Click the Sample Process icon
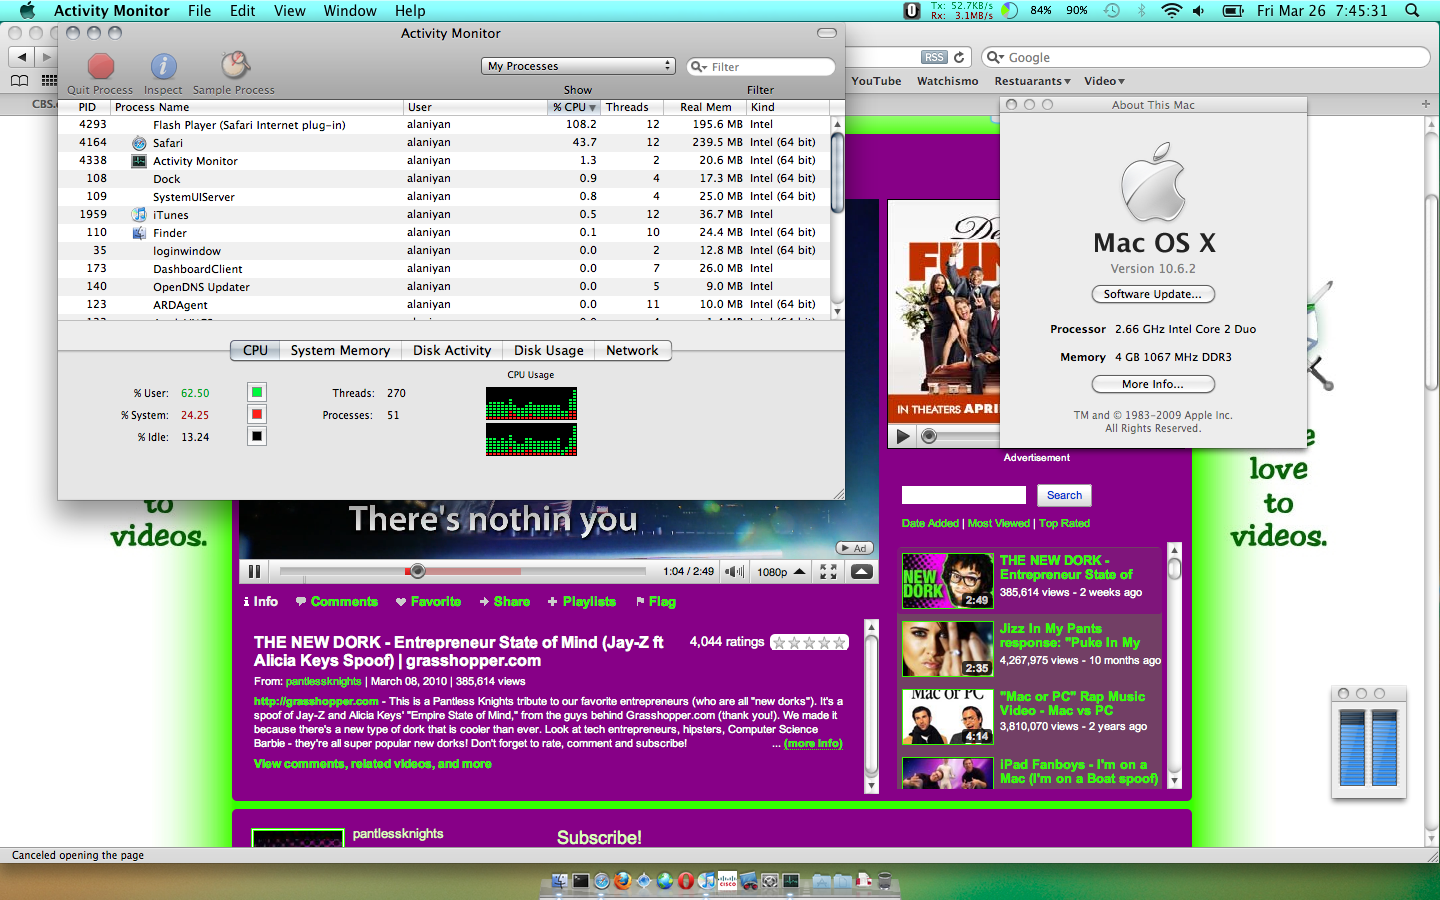The width and height of the screenshot is (1440, 900). click(x=234, y=66)
